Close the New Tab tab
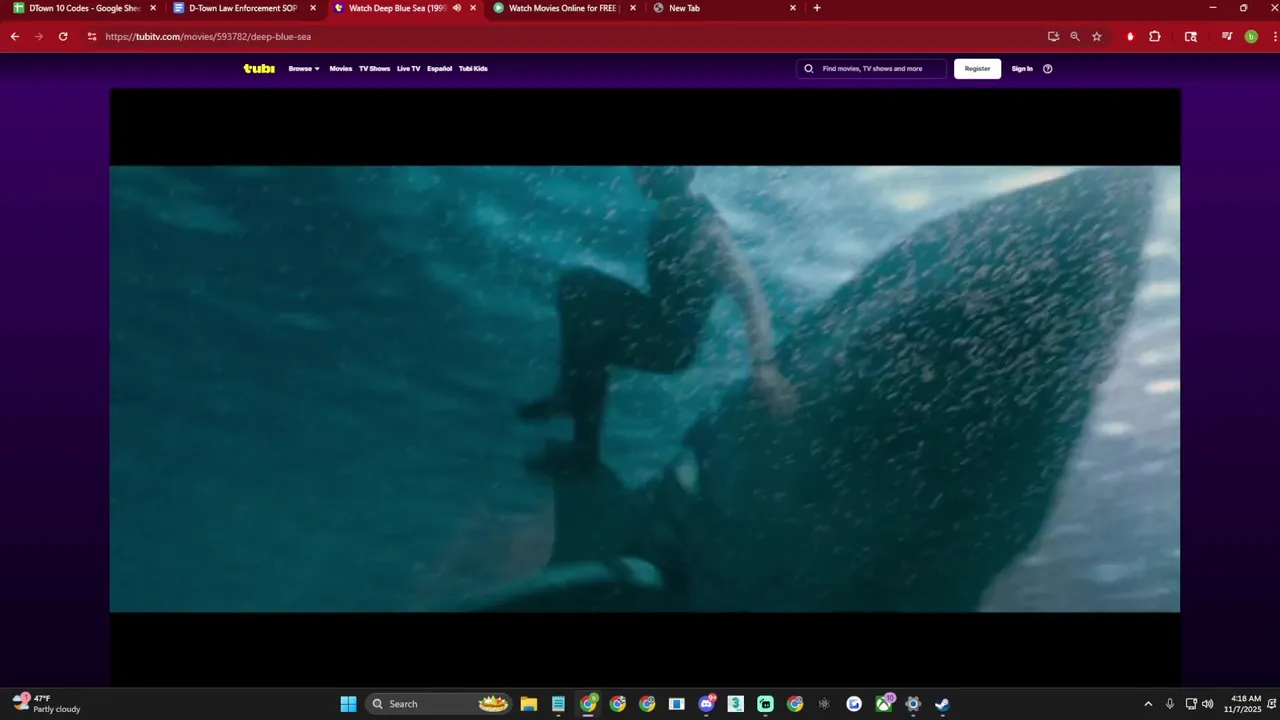The height and width of the screenshot is (720, 1280). click(x=793, y=8)
